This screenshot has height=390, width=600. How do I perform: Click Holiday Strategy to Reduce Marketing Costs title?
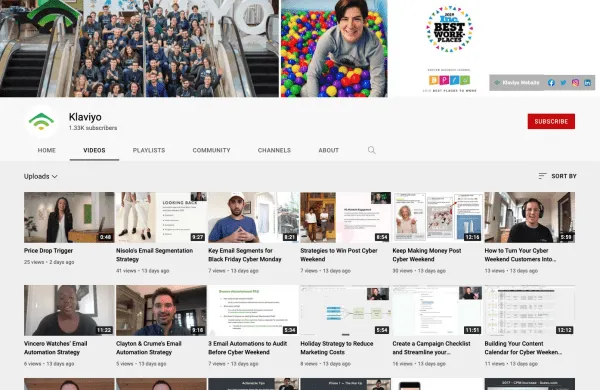[x=337, y=348]
